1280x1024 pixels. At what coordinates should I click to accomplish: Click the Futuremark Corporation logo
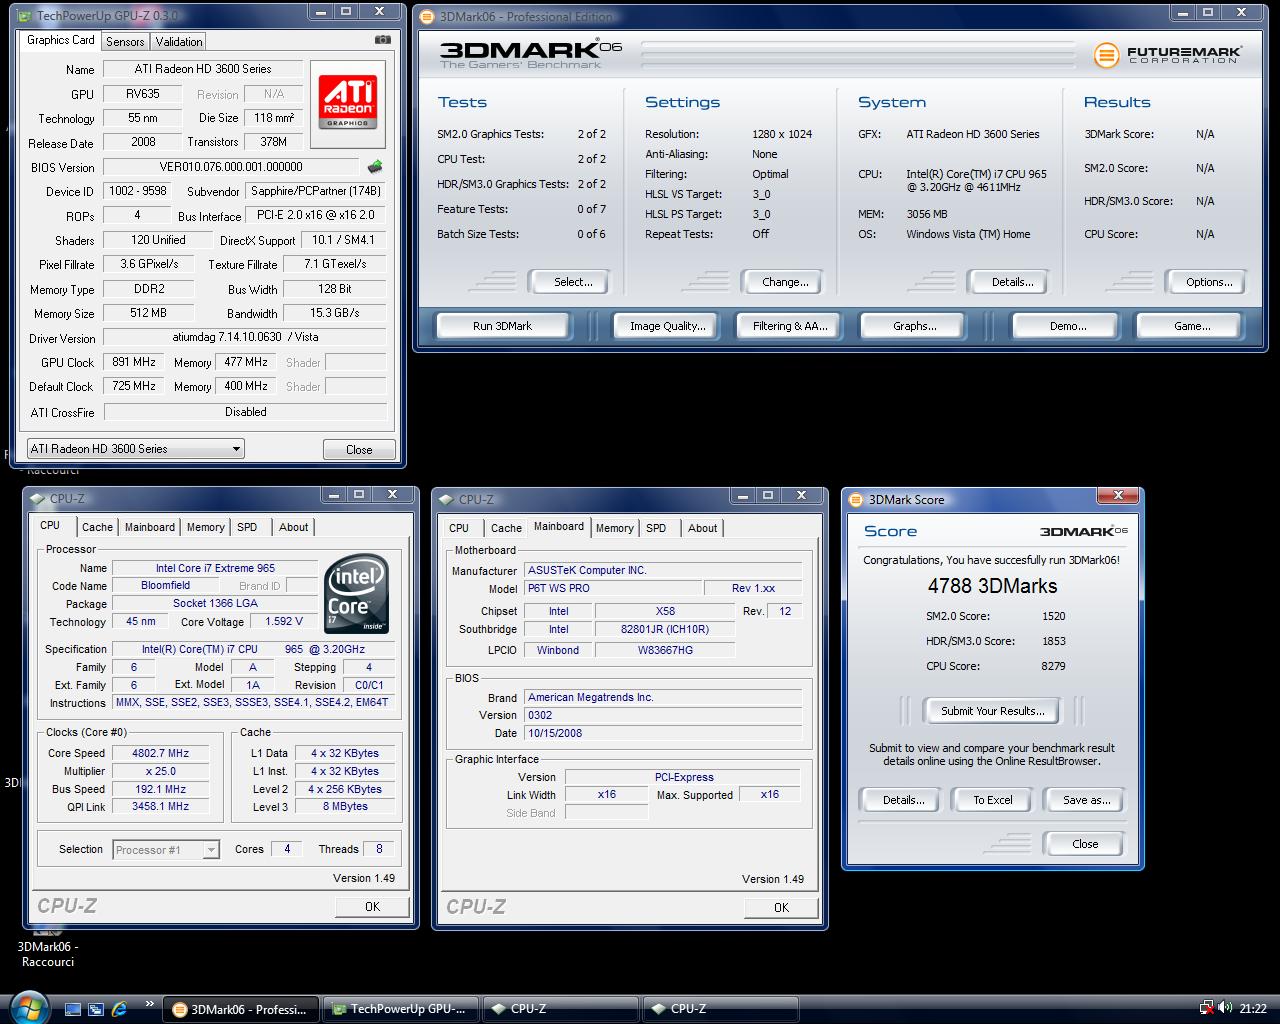[1167, 55]
